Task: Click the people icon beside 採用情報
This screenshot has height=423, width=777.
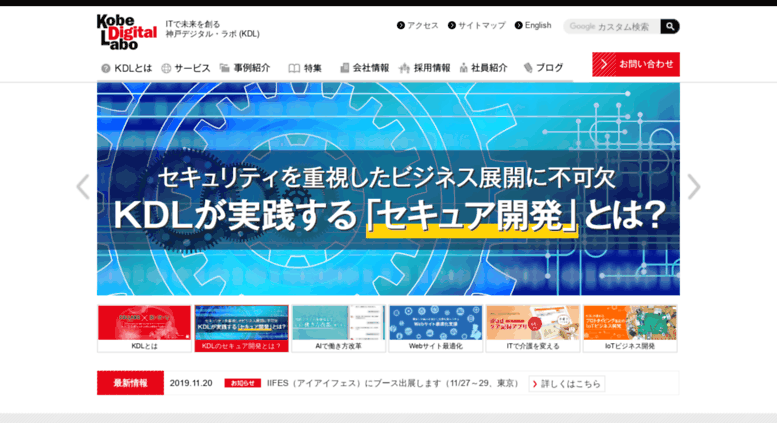Action: [404, 68]
